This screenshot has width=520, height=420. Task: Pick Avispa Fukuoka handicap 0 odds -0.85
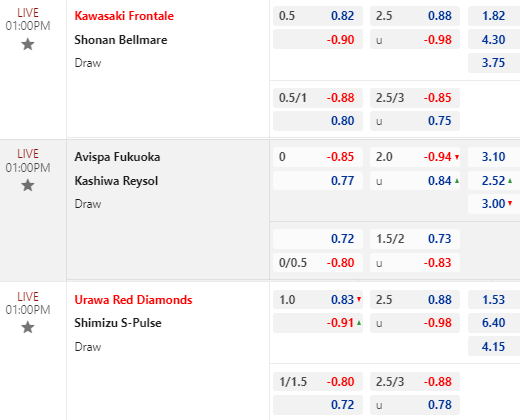318,157
